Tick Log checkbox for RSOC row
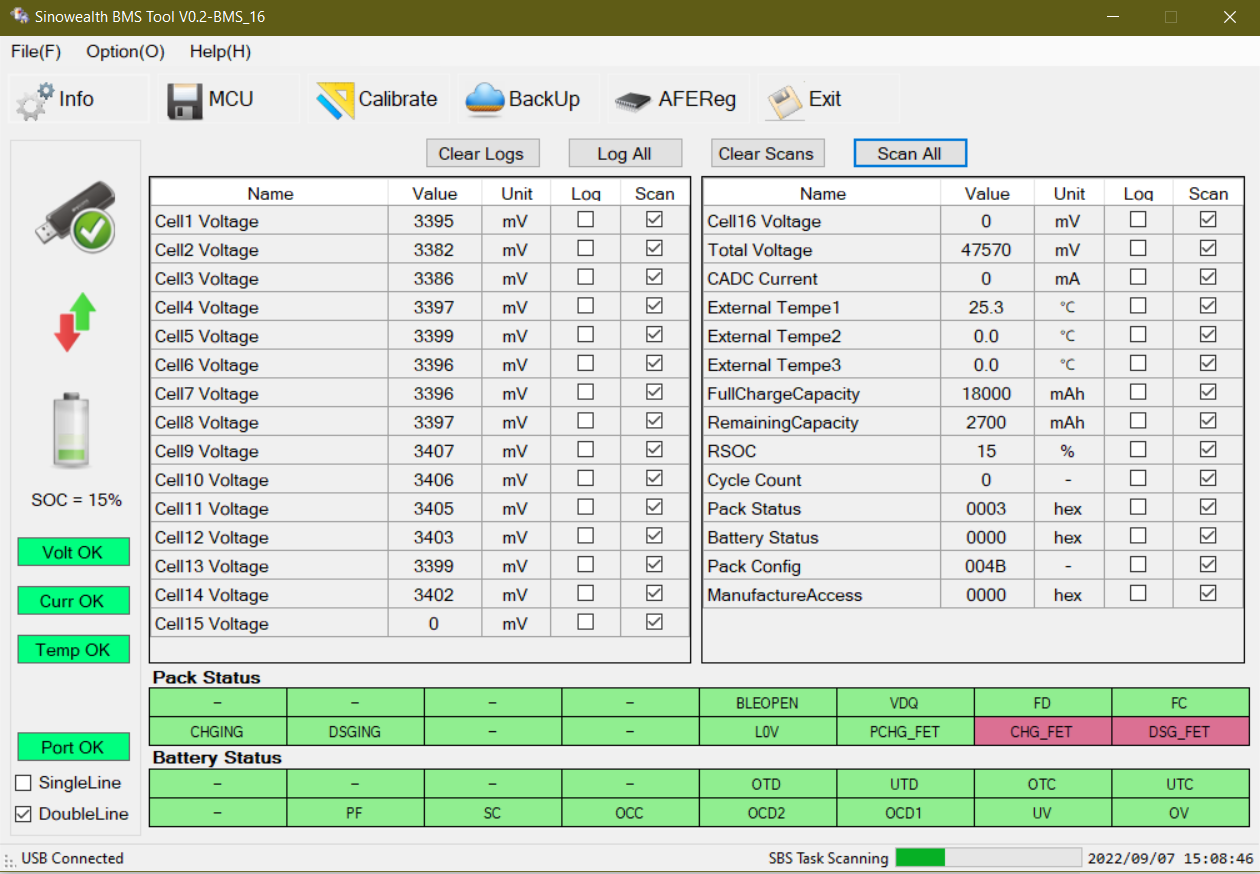 click(1138, 449)
